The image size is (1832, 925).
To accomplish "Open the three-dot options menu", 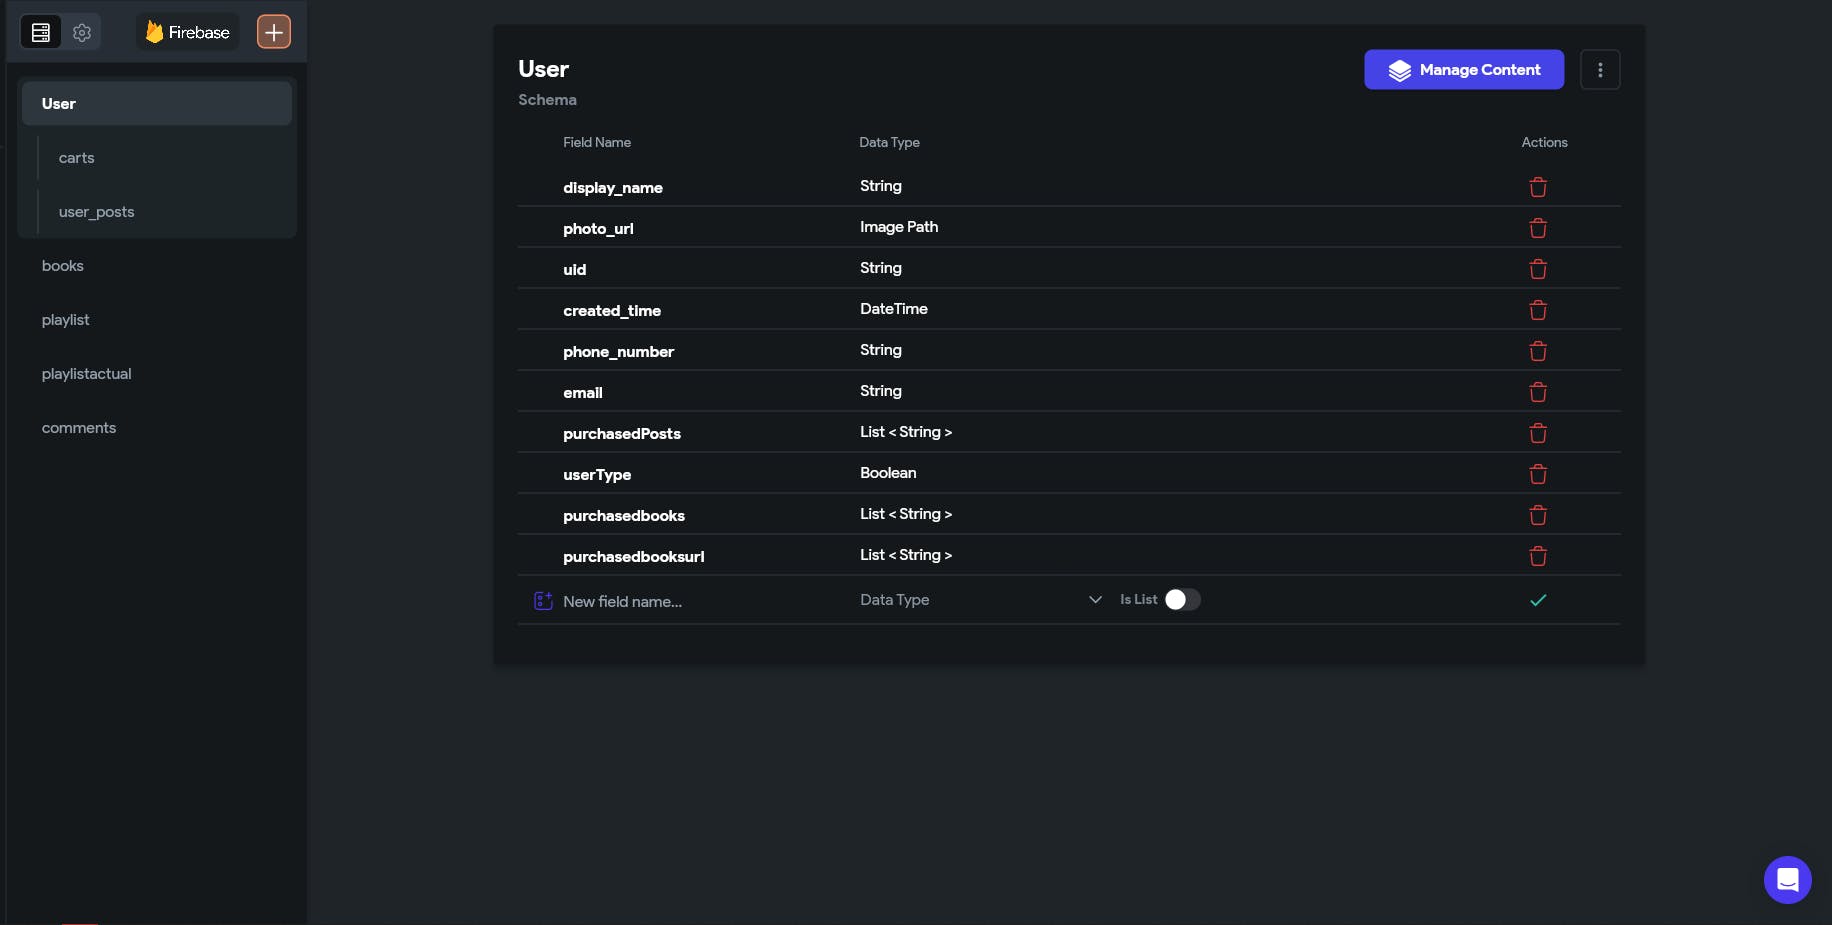I will (x=1600, y=70).
